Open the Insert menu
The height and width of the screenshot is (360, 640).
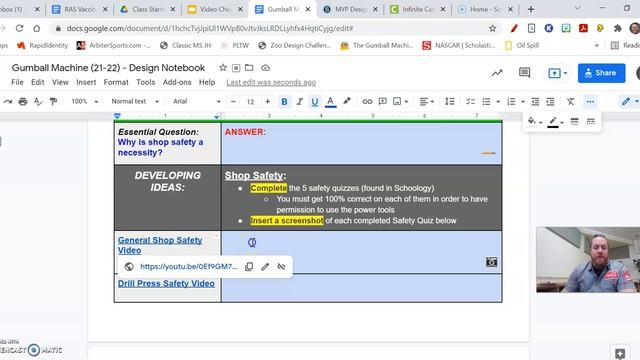tap(86, 82)
